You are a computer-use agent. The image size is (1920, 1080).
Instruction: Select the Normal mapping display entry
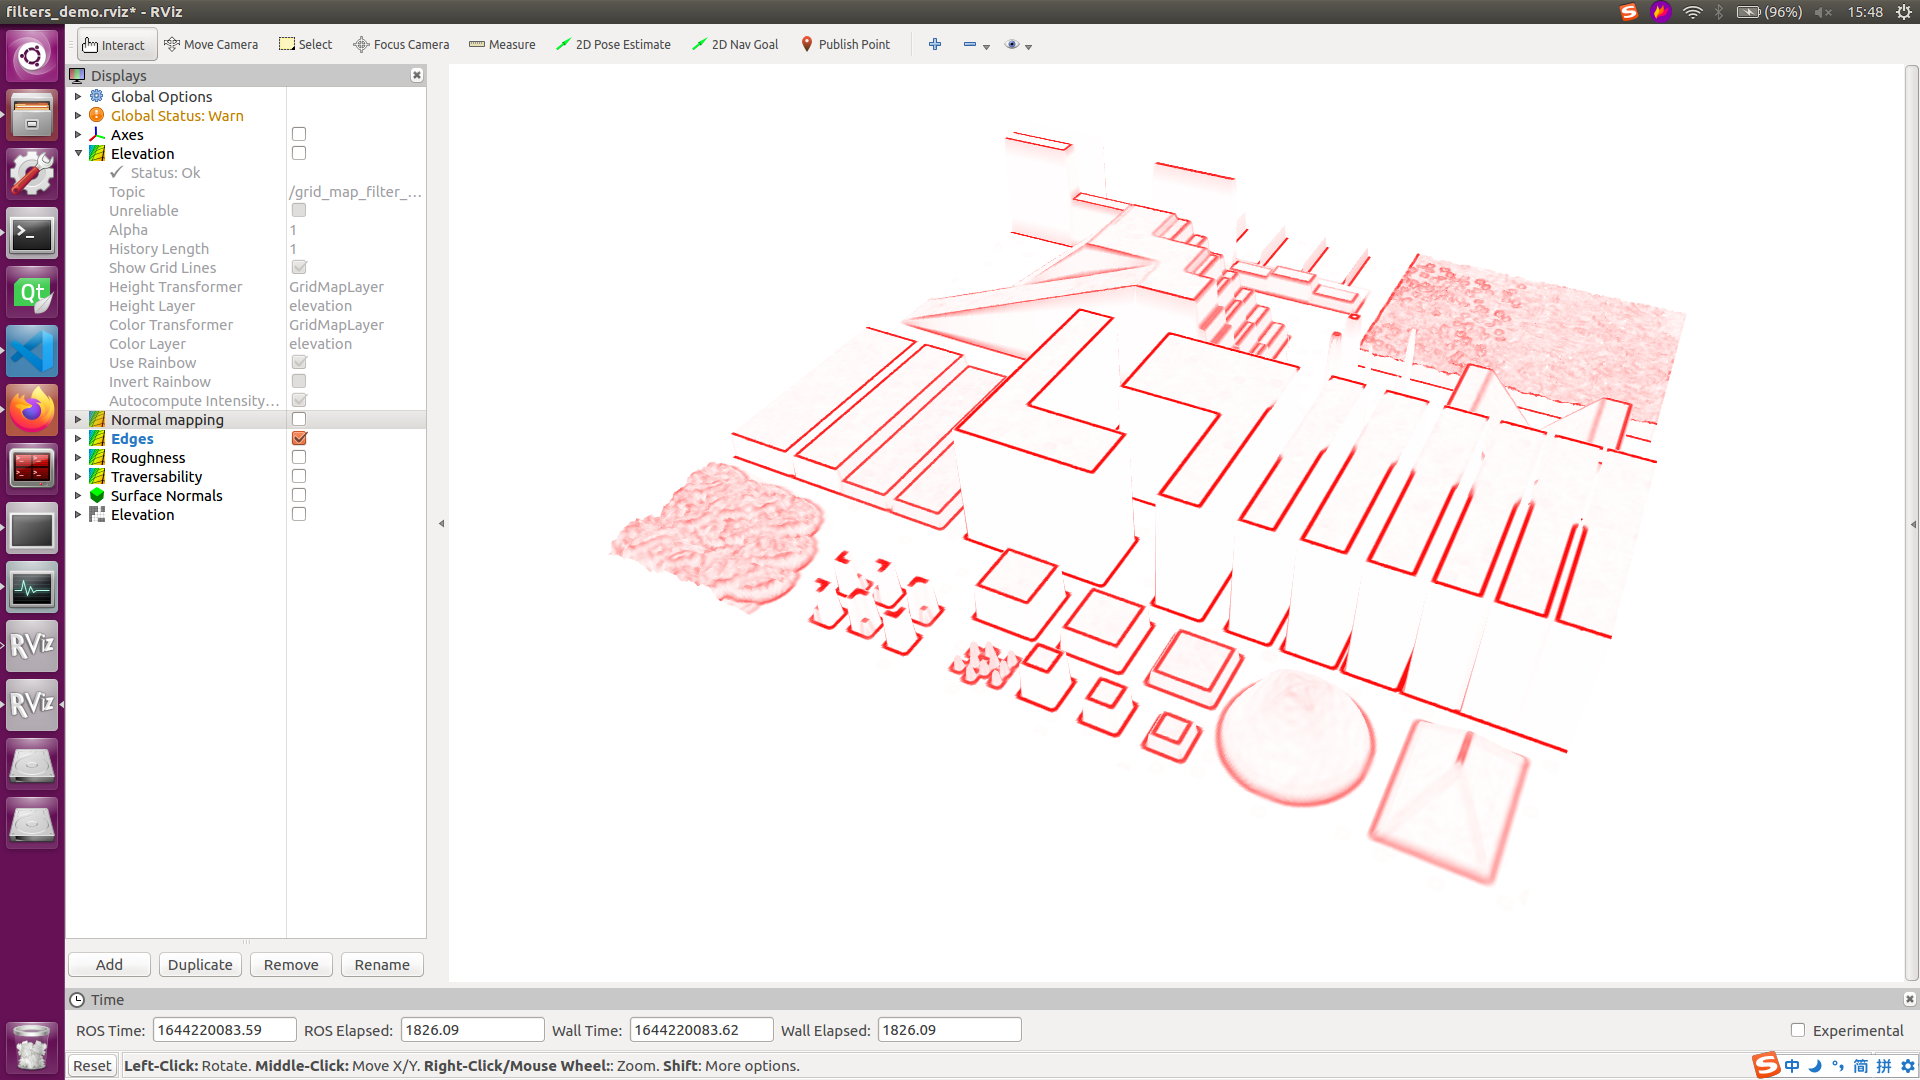coord(168,419)
